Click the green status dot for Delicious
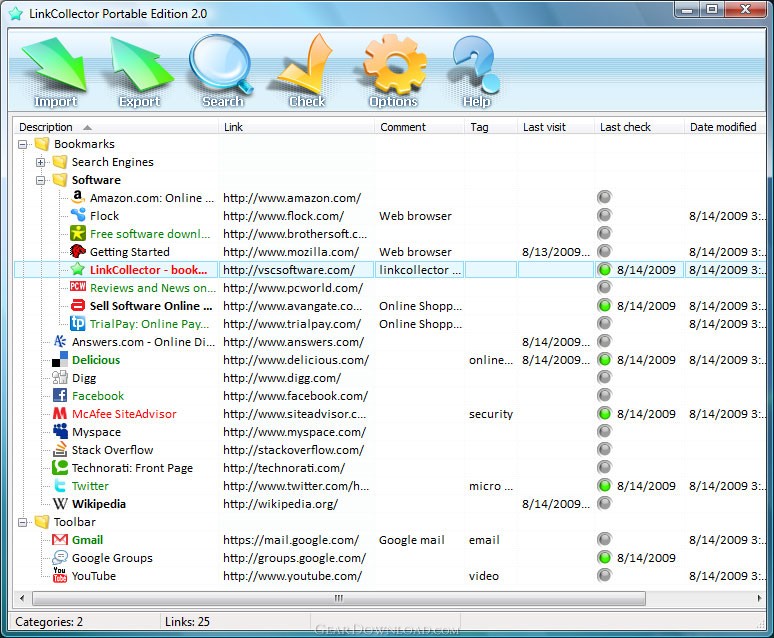Viewport: 774px width, 638px height. [x=604, y=359]
